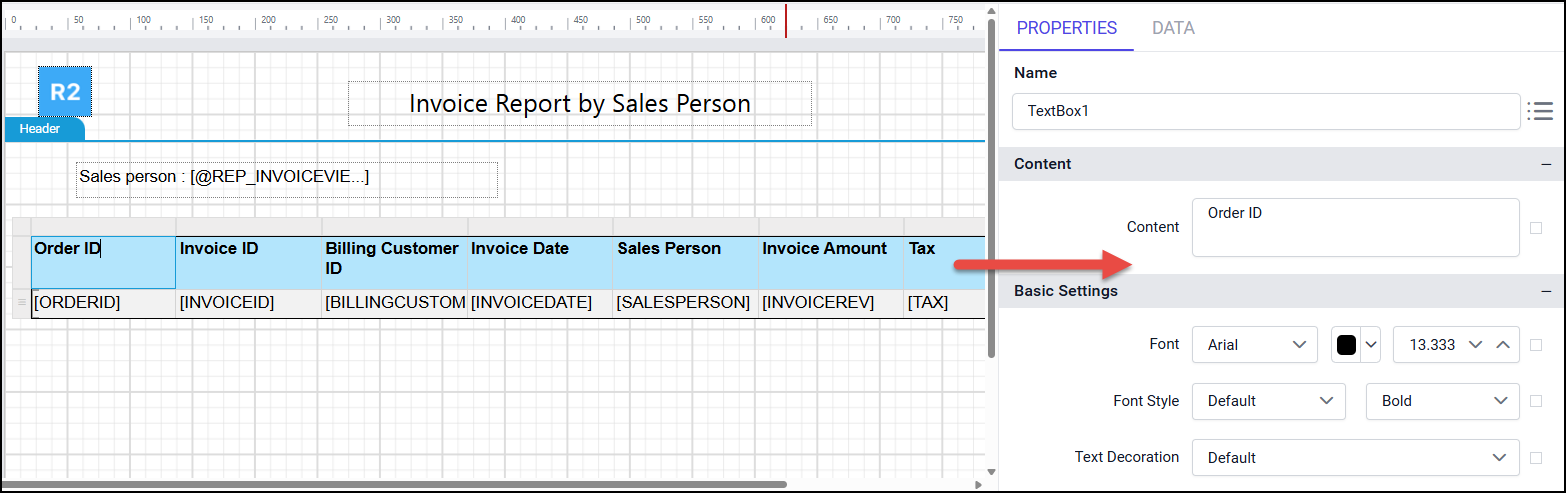This screenshot has width=1566, height=493.
Task: Open the Text Decoration dropdown
Action: coord(1355,458)
